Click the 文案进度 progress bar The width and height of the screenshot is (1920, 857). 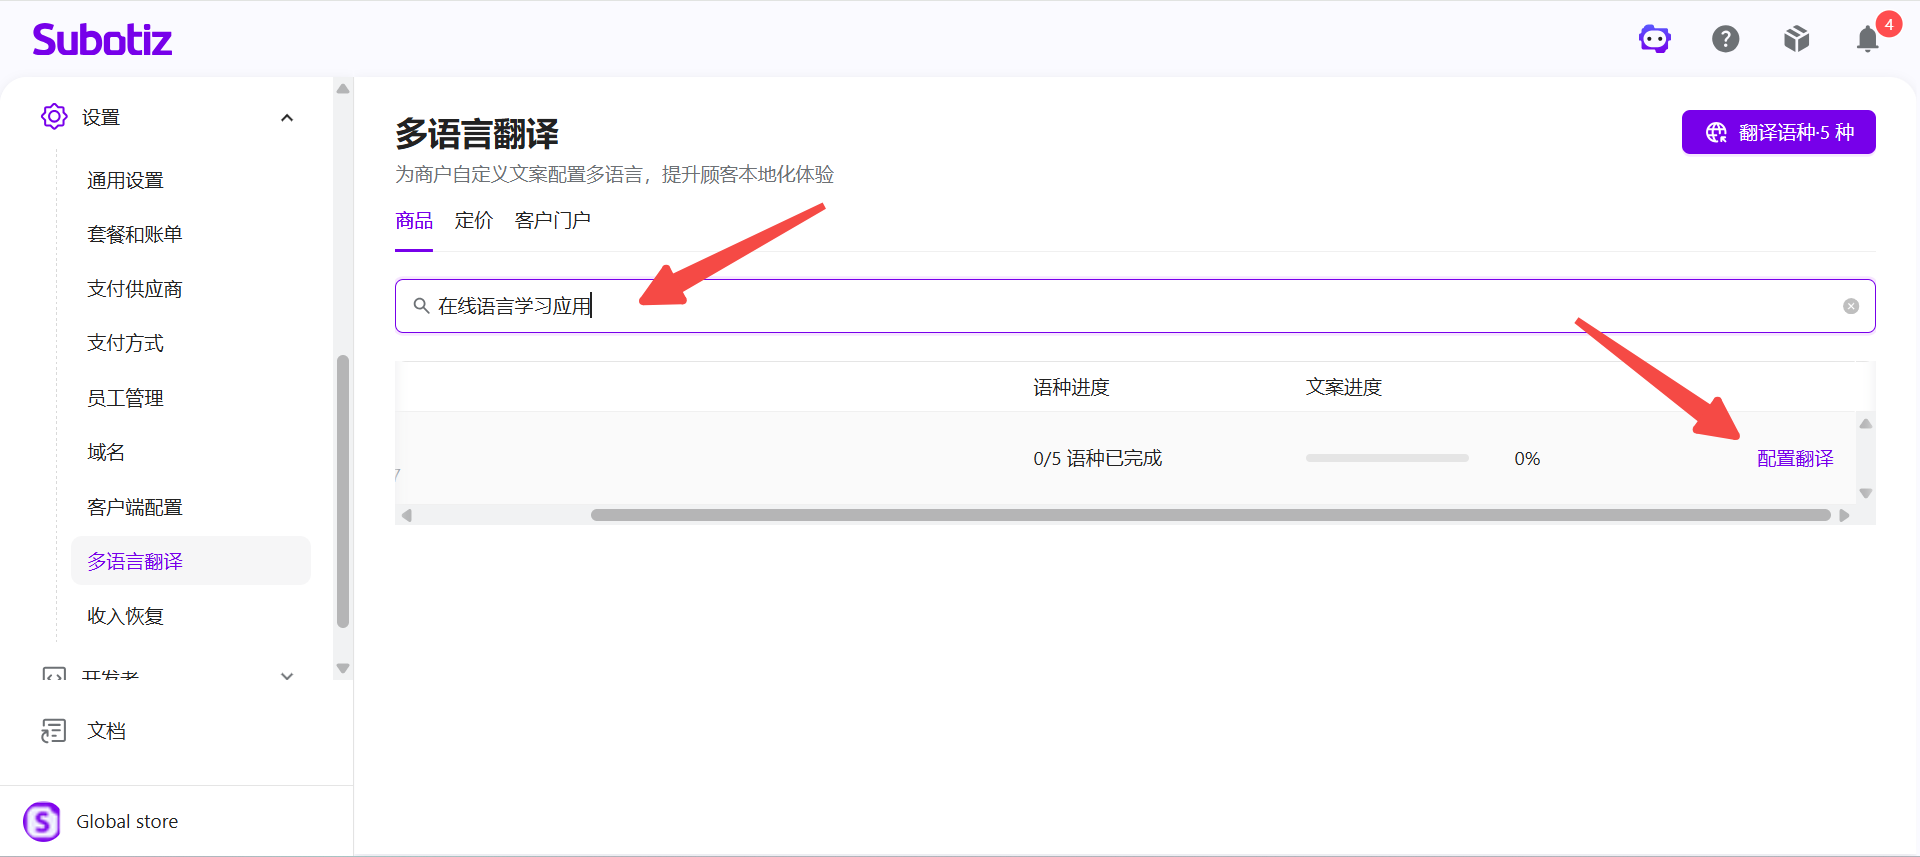[x=1387, y=458]
